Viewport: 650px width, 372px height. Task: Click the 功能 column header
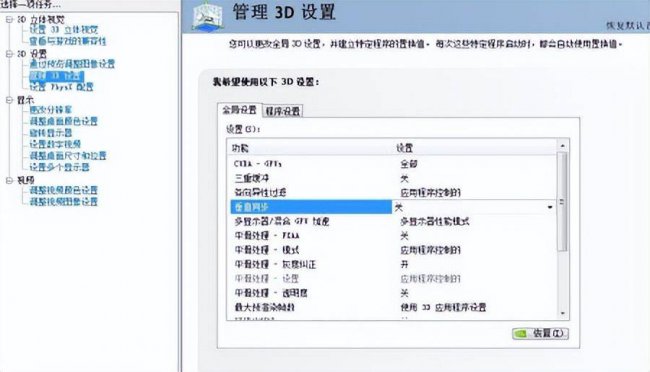click(x=240, y=148)
